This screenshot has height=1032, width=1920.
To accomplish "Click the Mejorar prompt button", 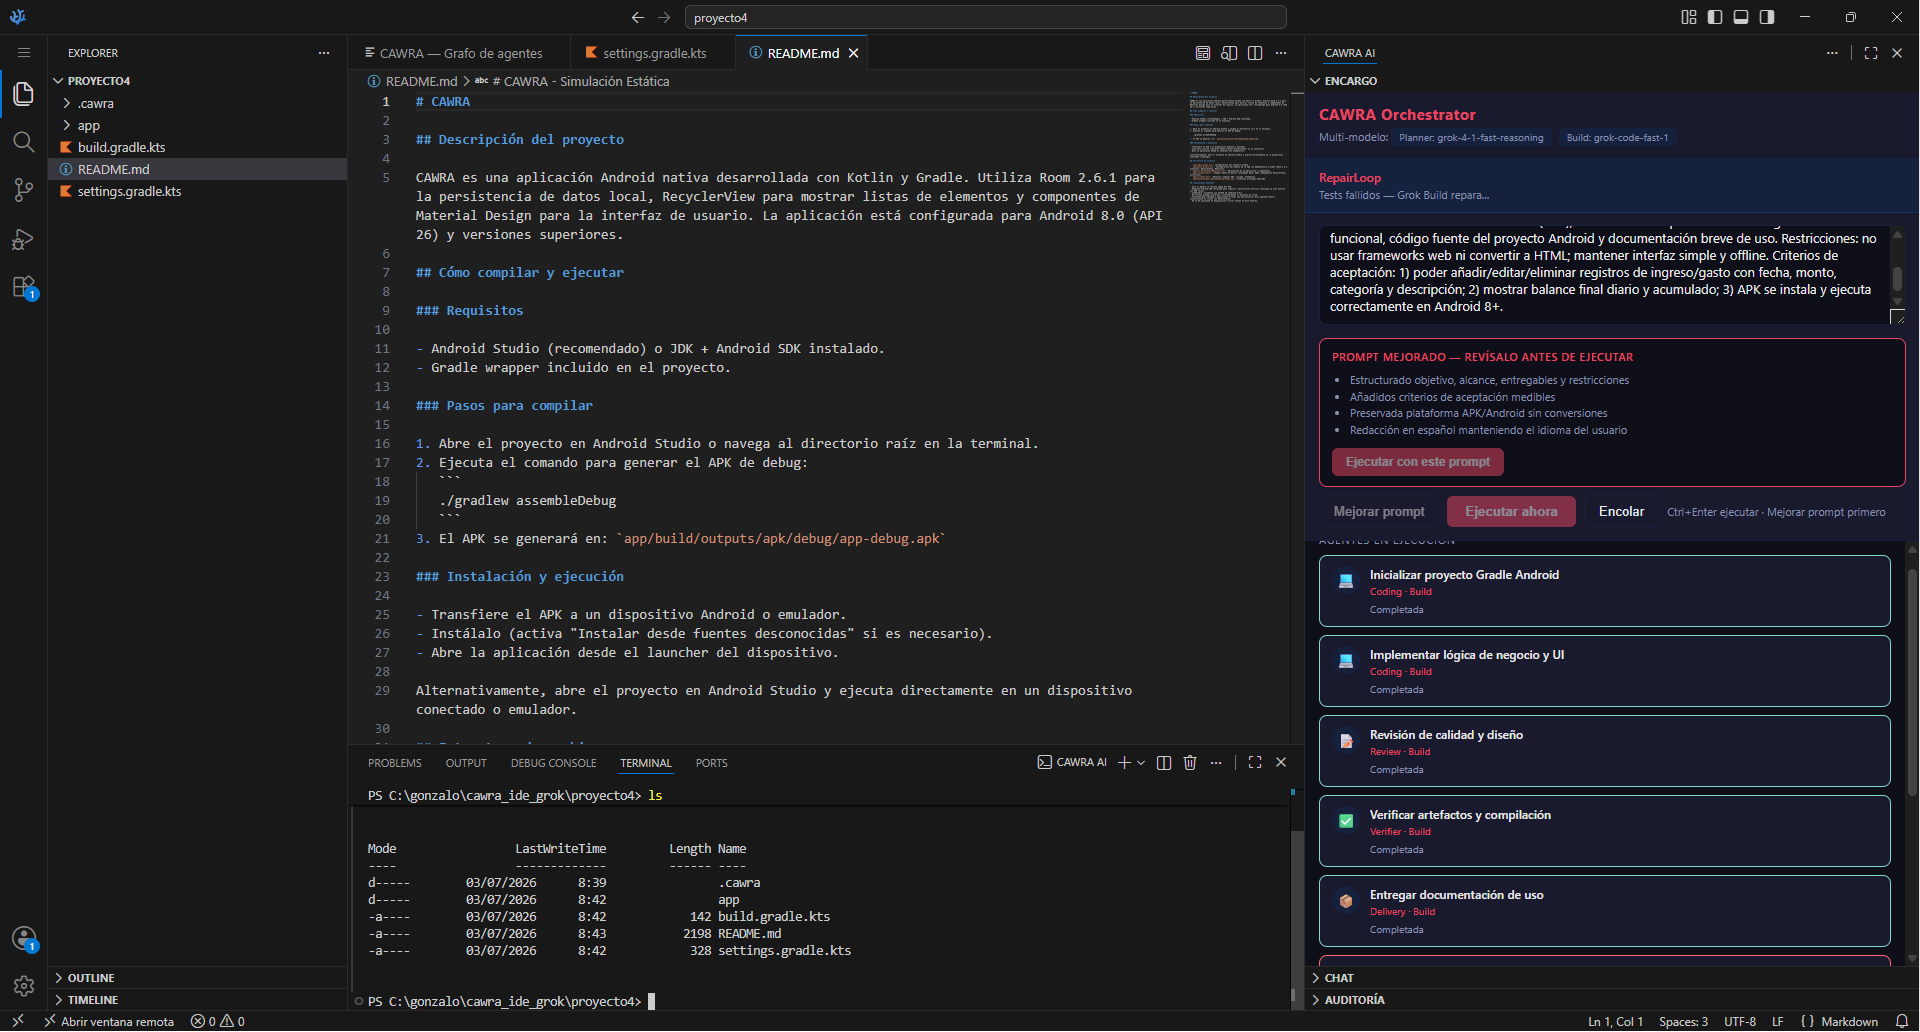I will coord(1379,511).
